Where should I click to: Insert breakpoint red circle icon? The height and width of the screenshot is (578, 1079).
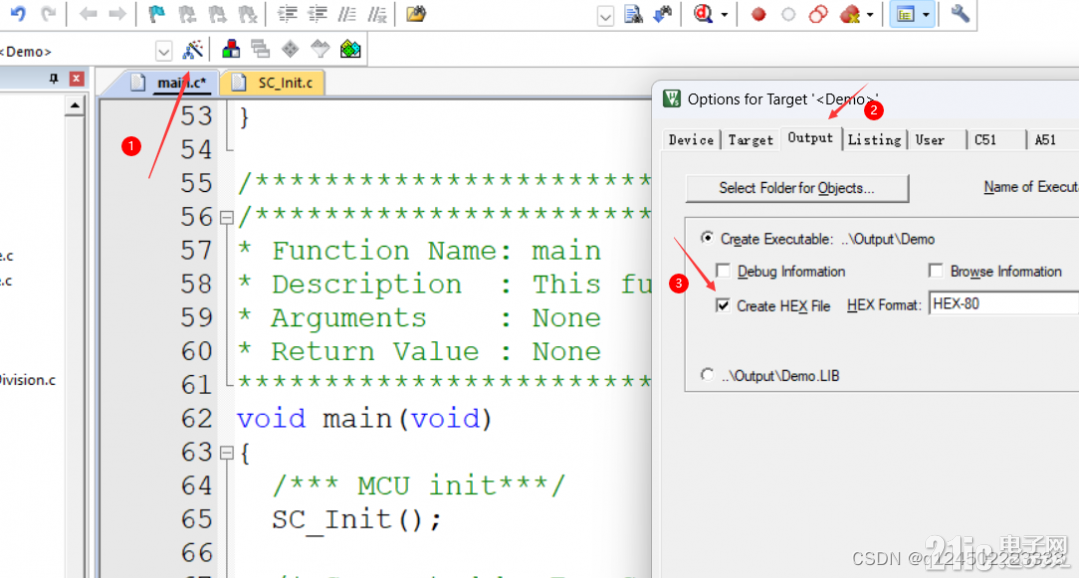click(758, 14)
